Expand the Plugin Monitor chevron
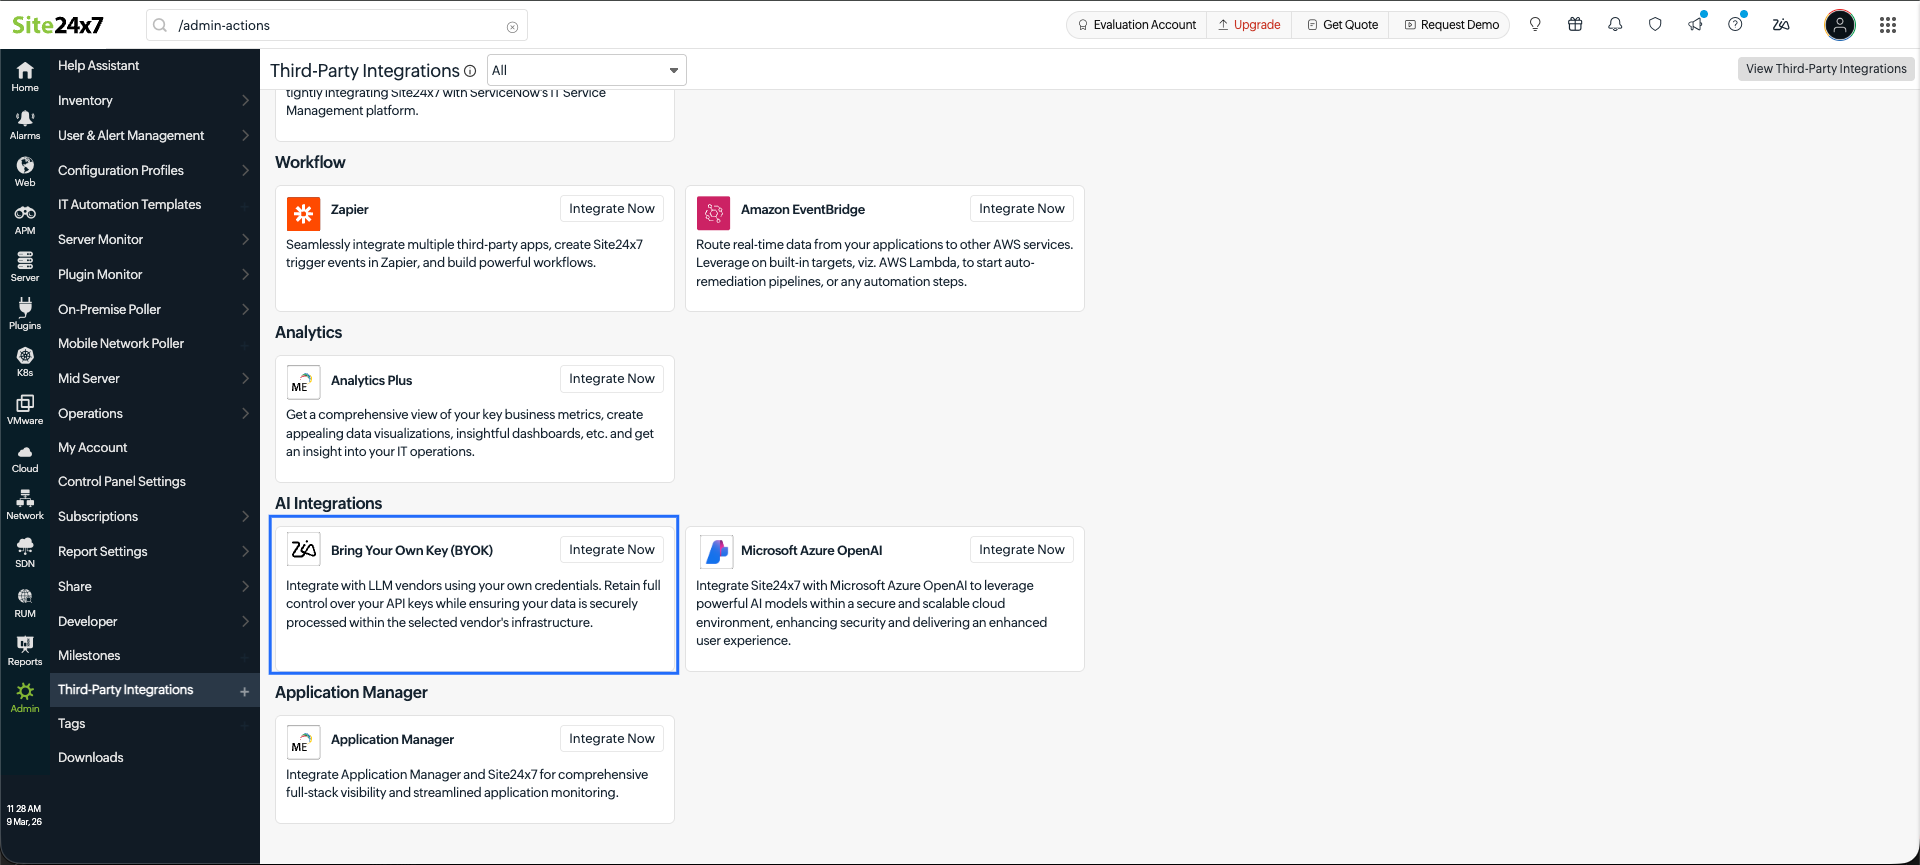1920x865 pixels. tap(245, 274)
